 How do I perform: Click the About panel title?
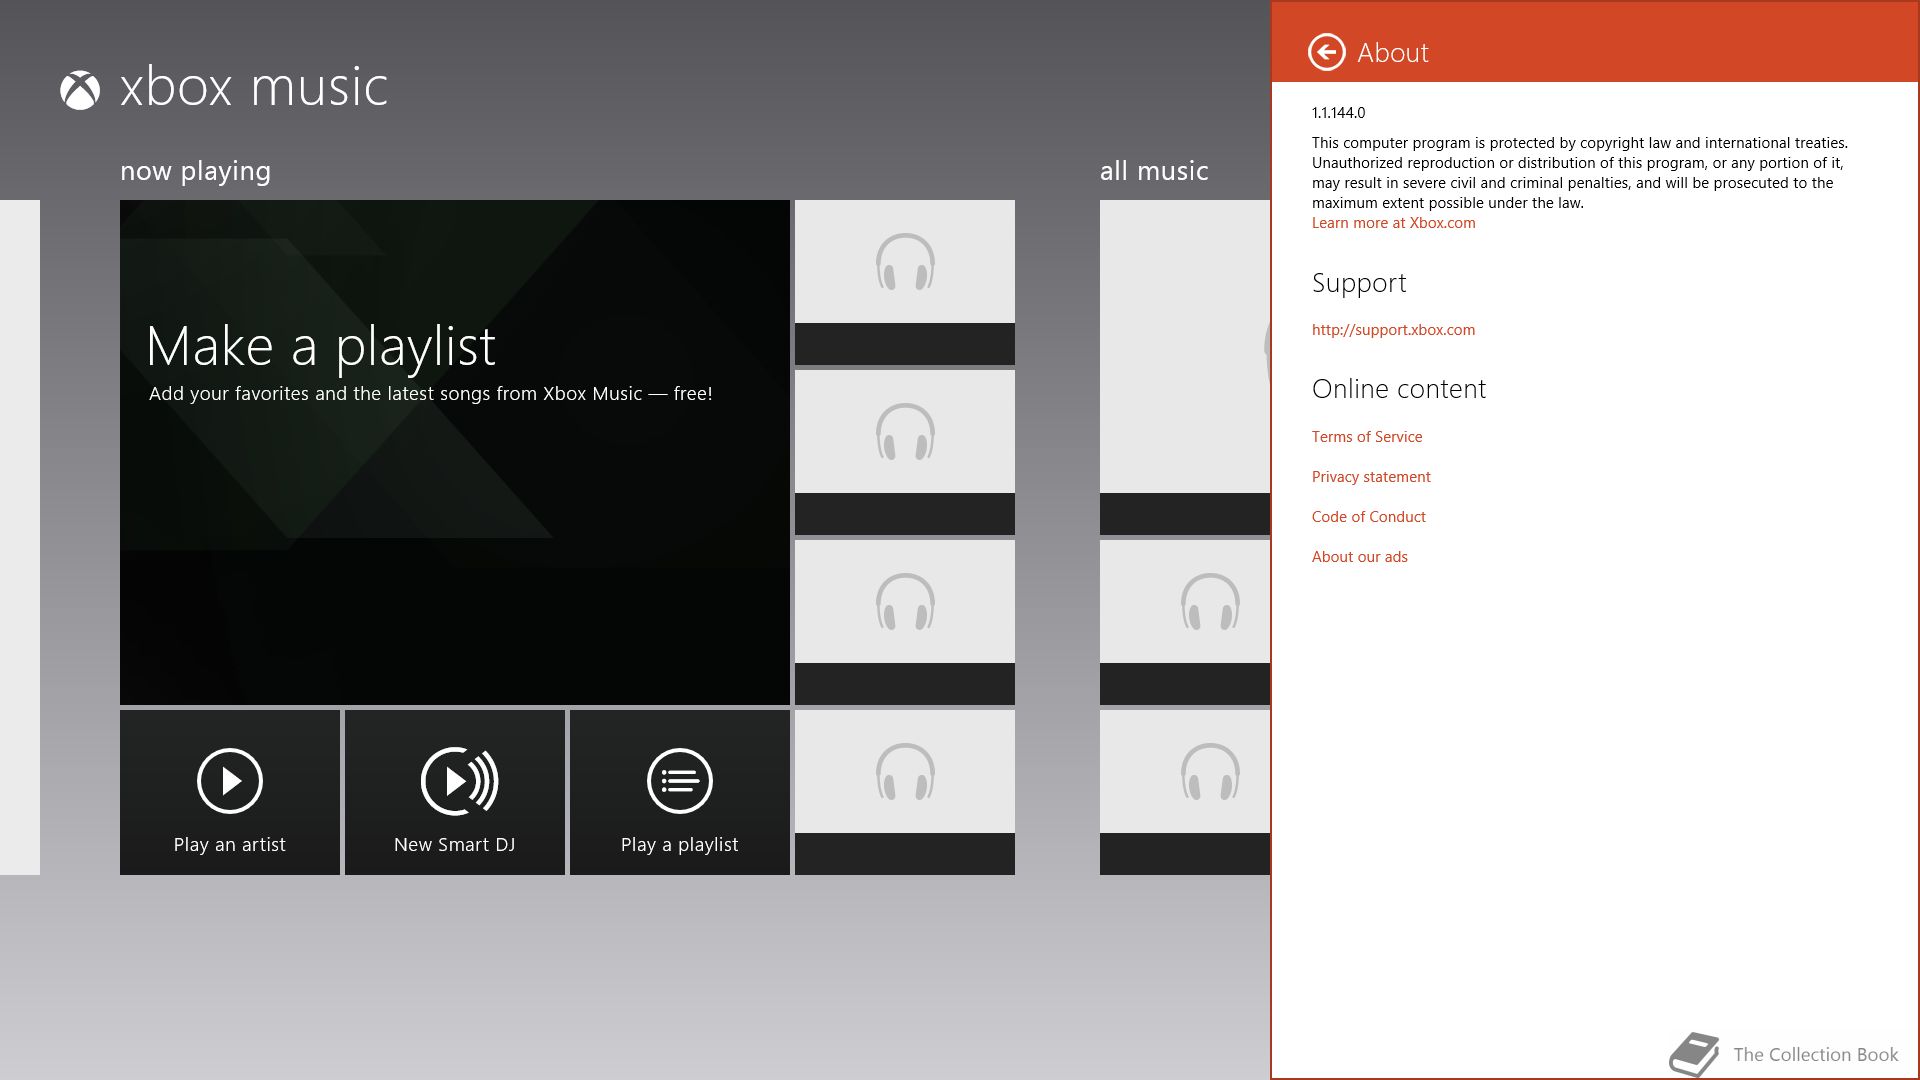1392,53
